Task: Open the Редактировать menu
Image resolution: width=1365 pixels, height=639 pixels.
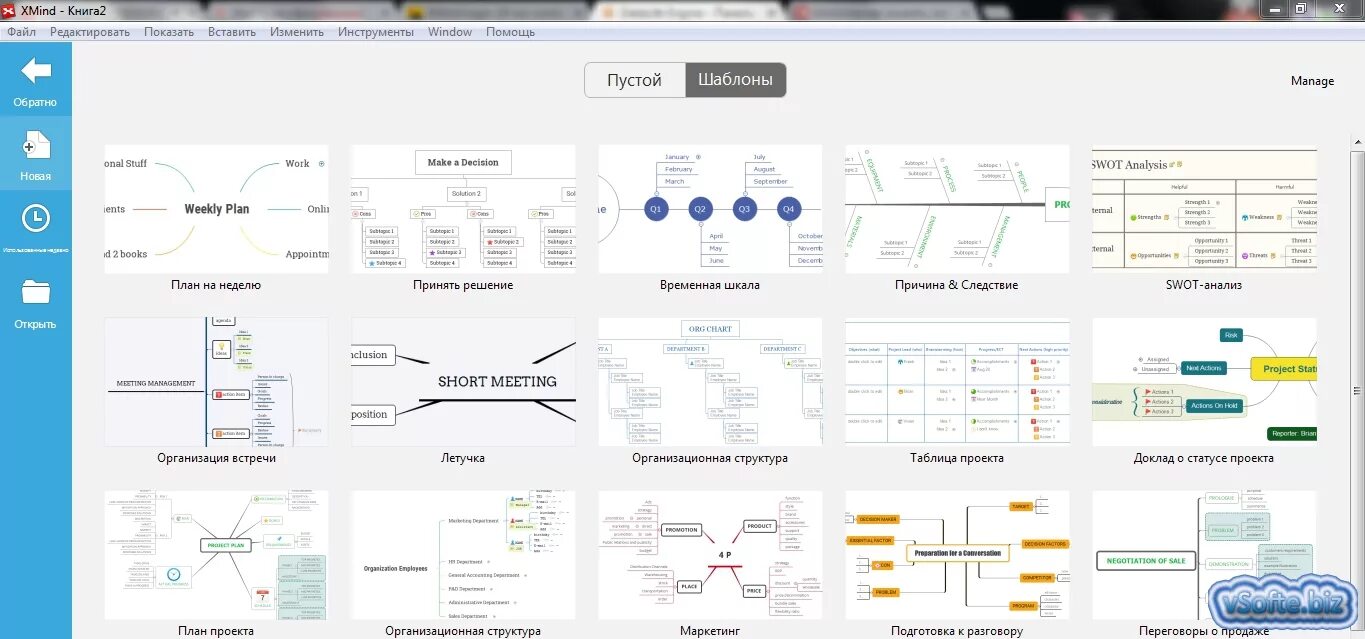Action: [x=90, y=32]
